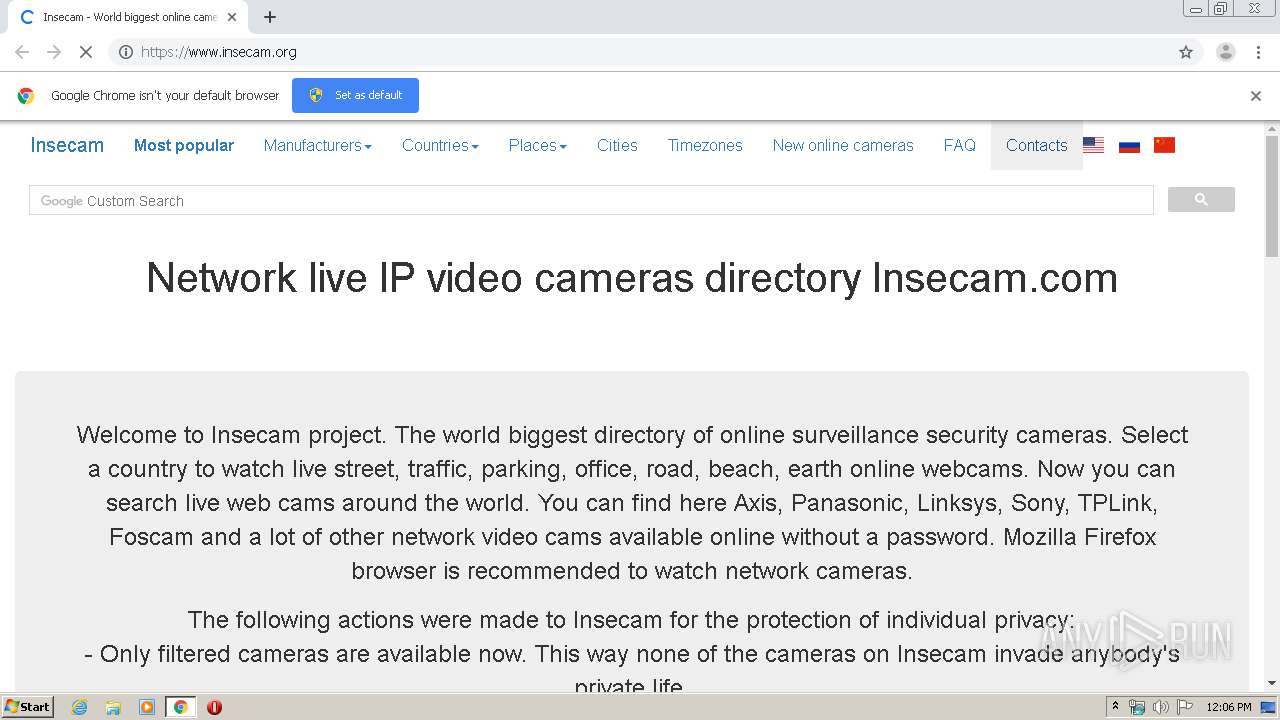This screenshot has width=1280, height=720.
Task: Show hidden system tray icons
Action: pyautogui.click(x=1115, y=707)
